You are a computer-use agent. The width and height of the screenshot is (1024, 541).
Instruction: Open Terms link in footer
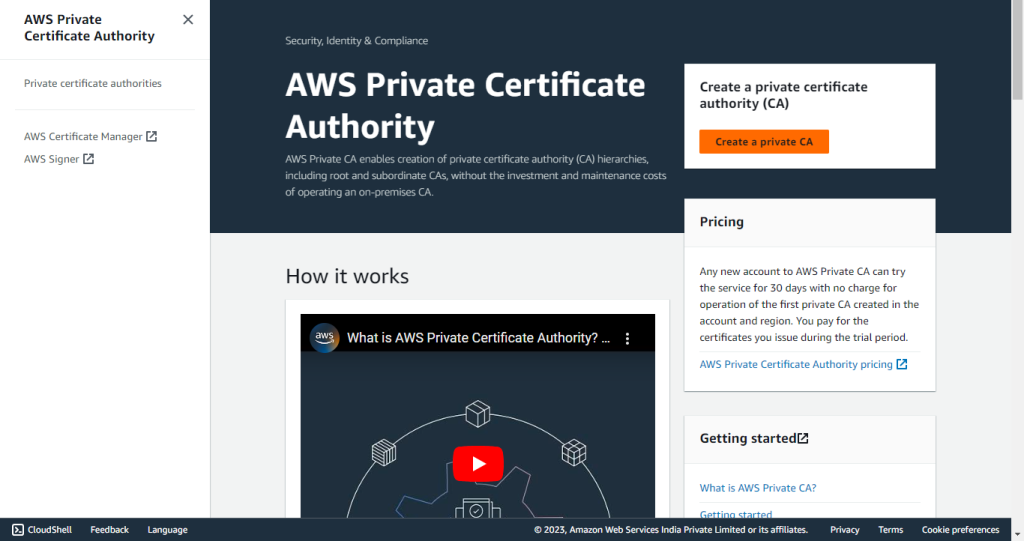(x=890, y=530)
